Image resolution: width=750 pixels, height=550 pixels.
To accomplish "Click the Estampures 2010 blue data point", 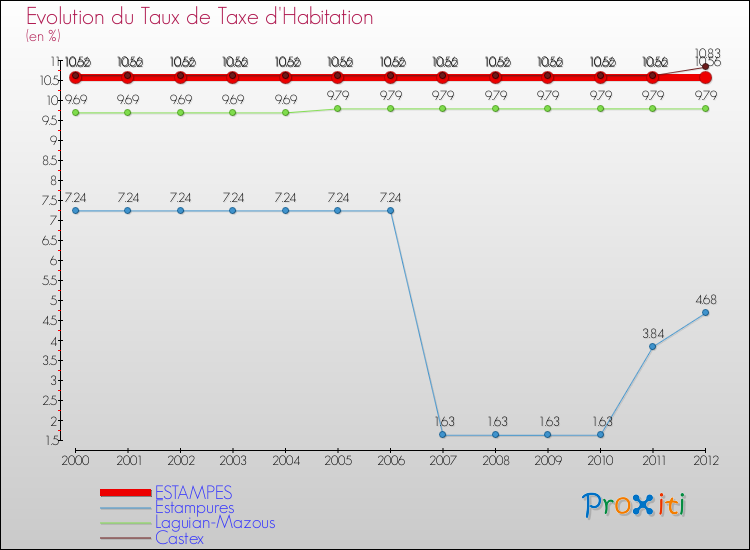I will click(600, 435).
